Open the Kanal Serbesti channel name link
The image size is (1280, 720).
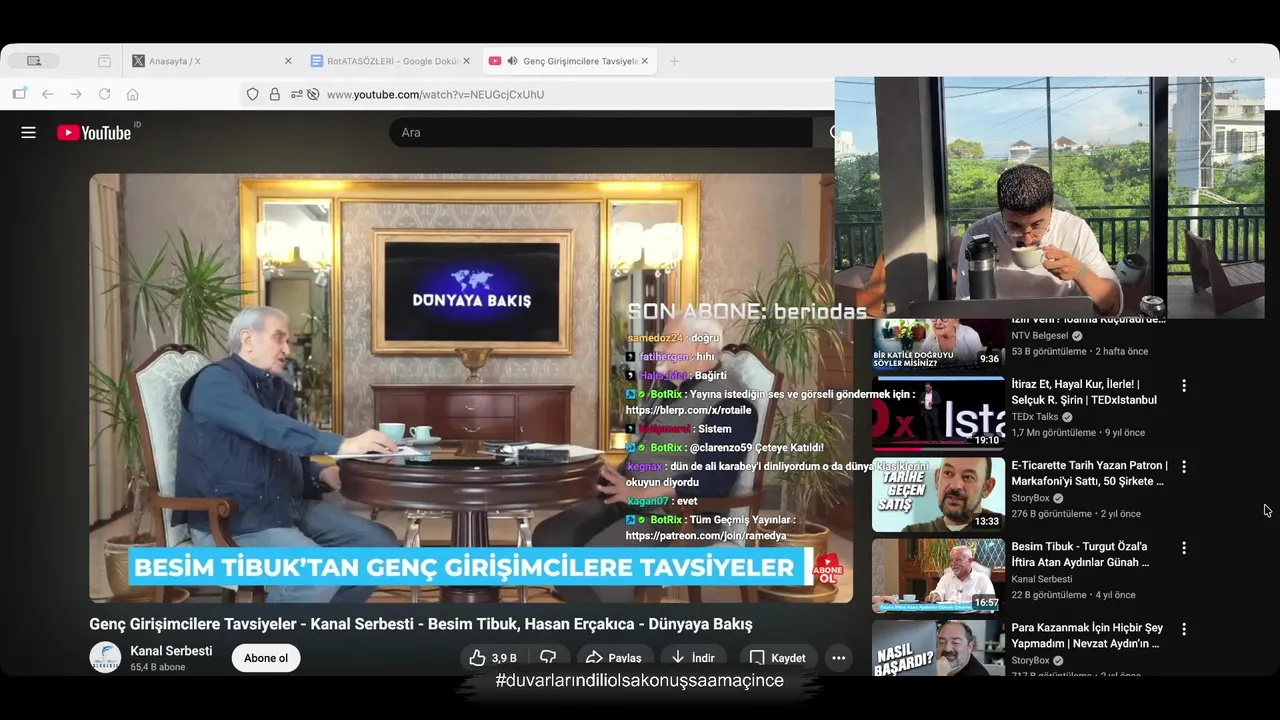[171, 651]
